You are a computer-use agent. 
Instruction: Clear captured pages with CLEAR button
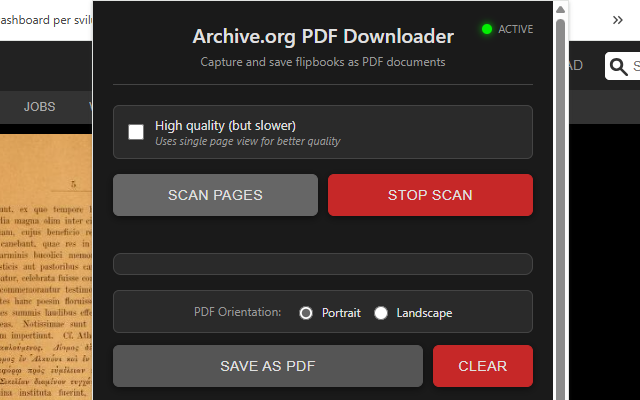[483, 366]
